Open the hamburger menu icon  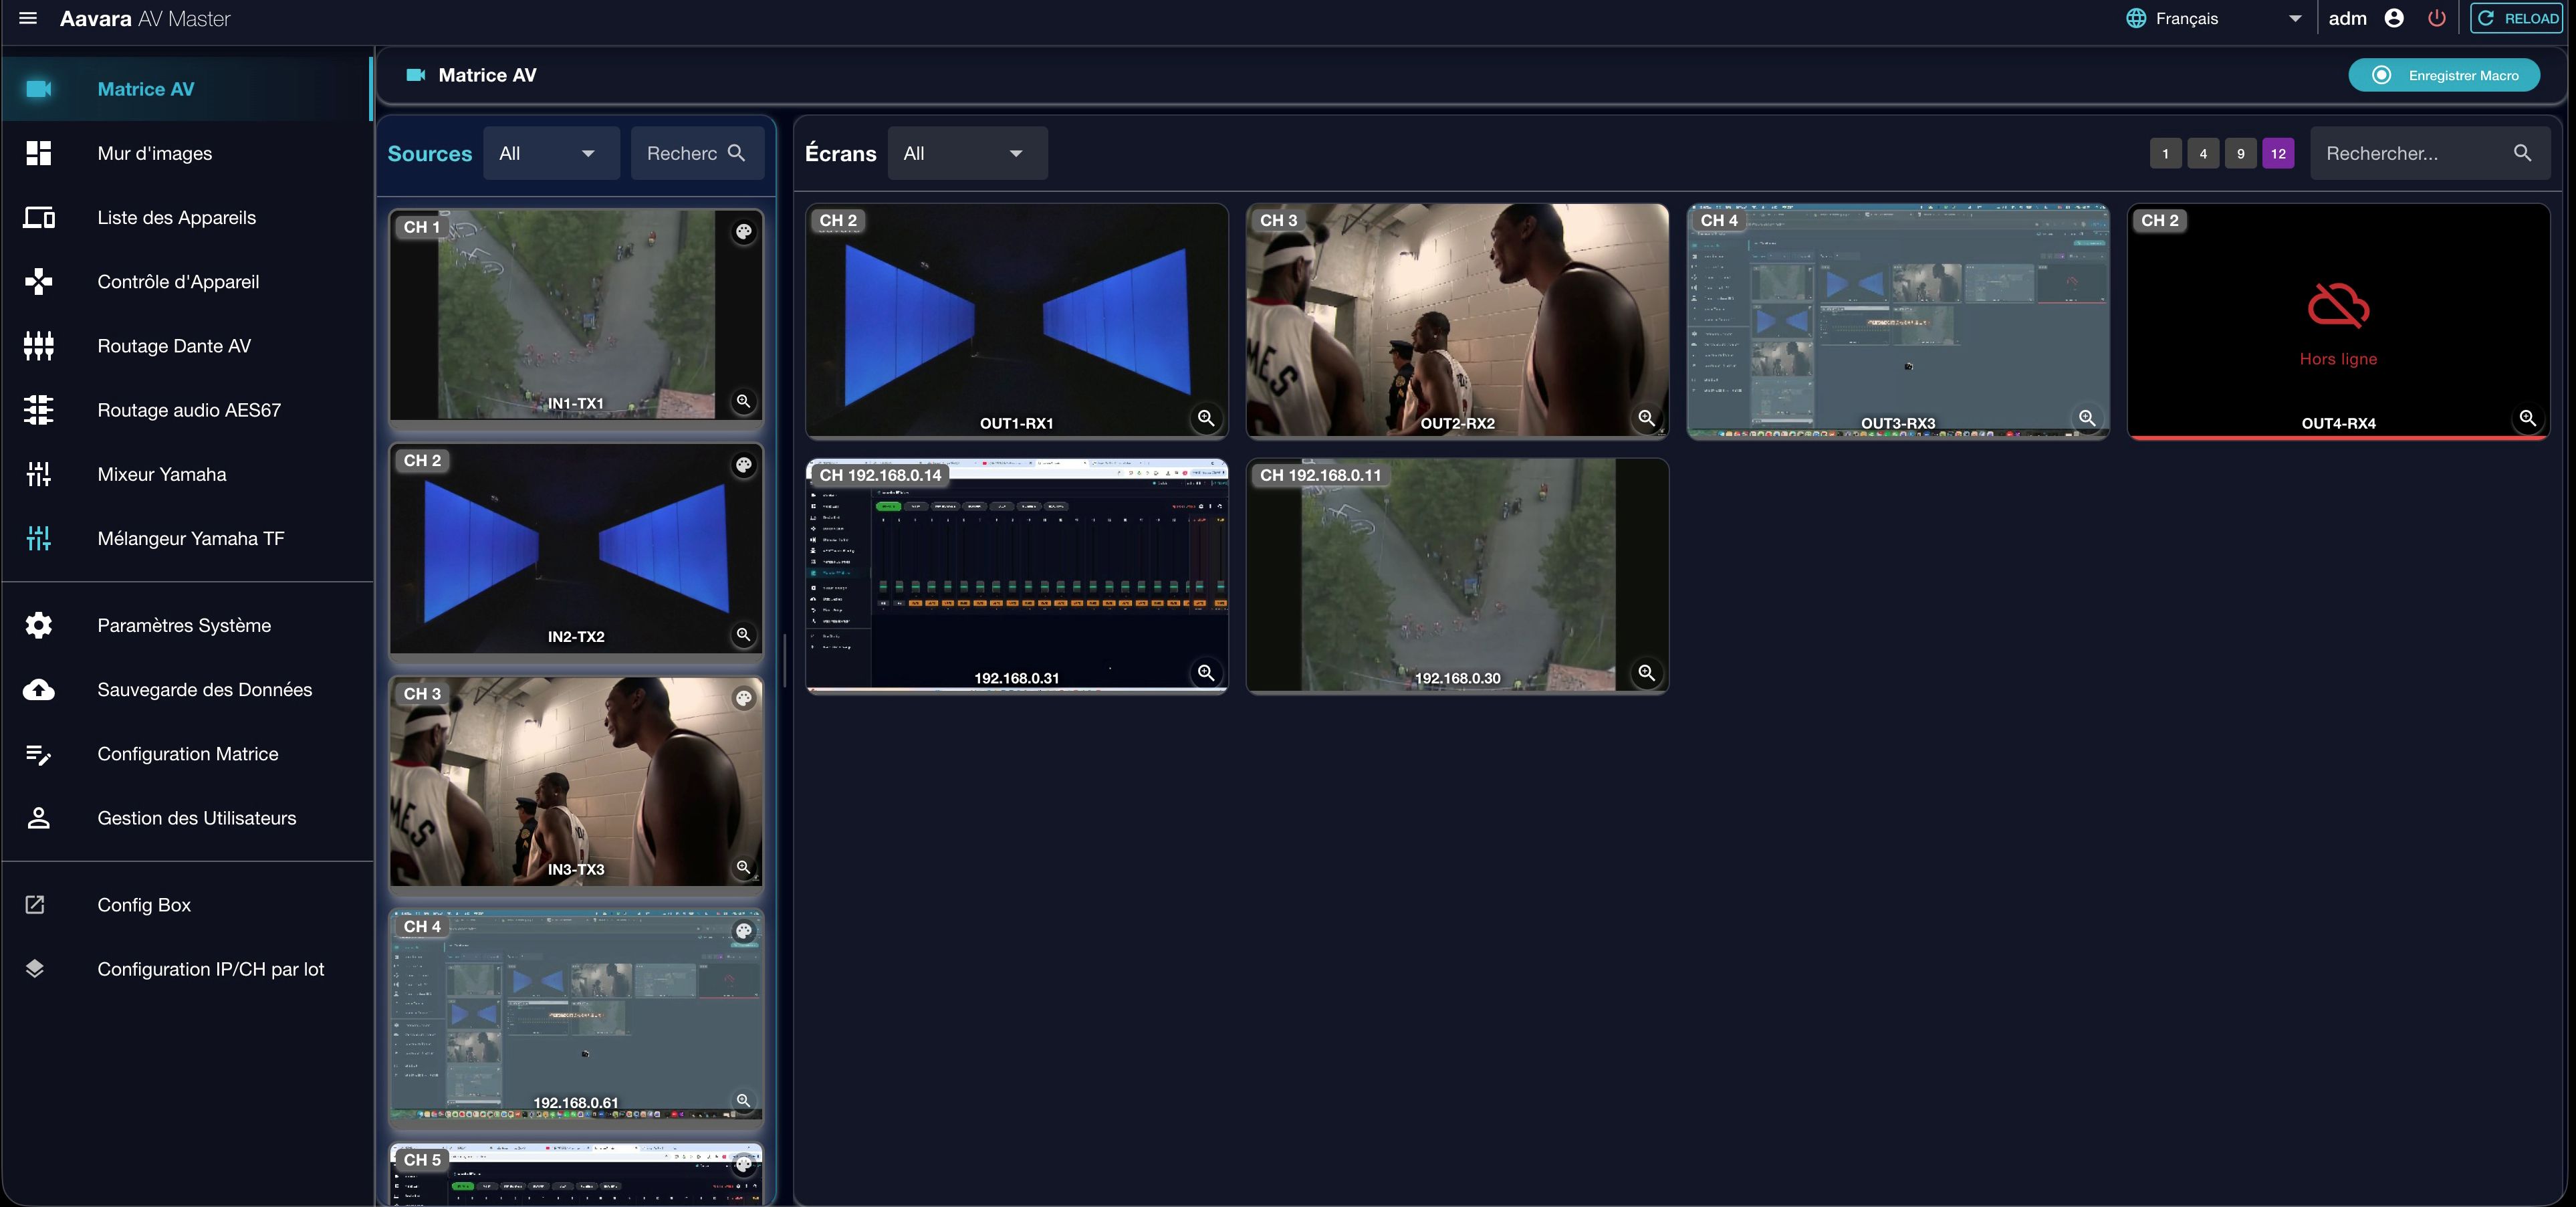[28, 18]
